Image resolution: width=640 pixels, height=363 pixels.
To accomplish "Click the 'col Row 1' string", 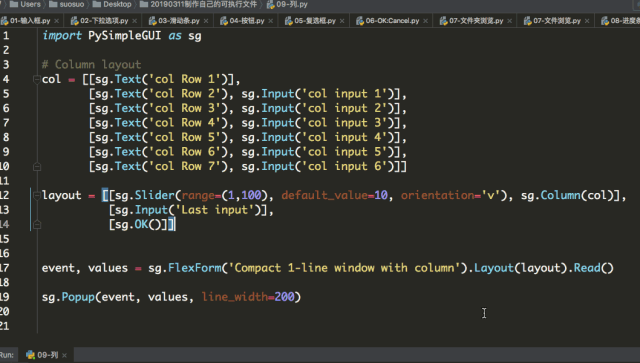I will click(185, 79).
